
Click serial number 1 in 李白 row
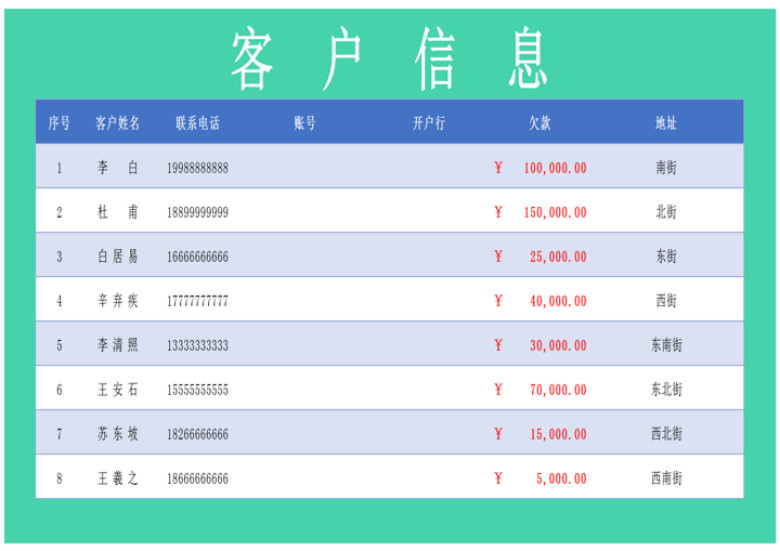point(59,168)
